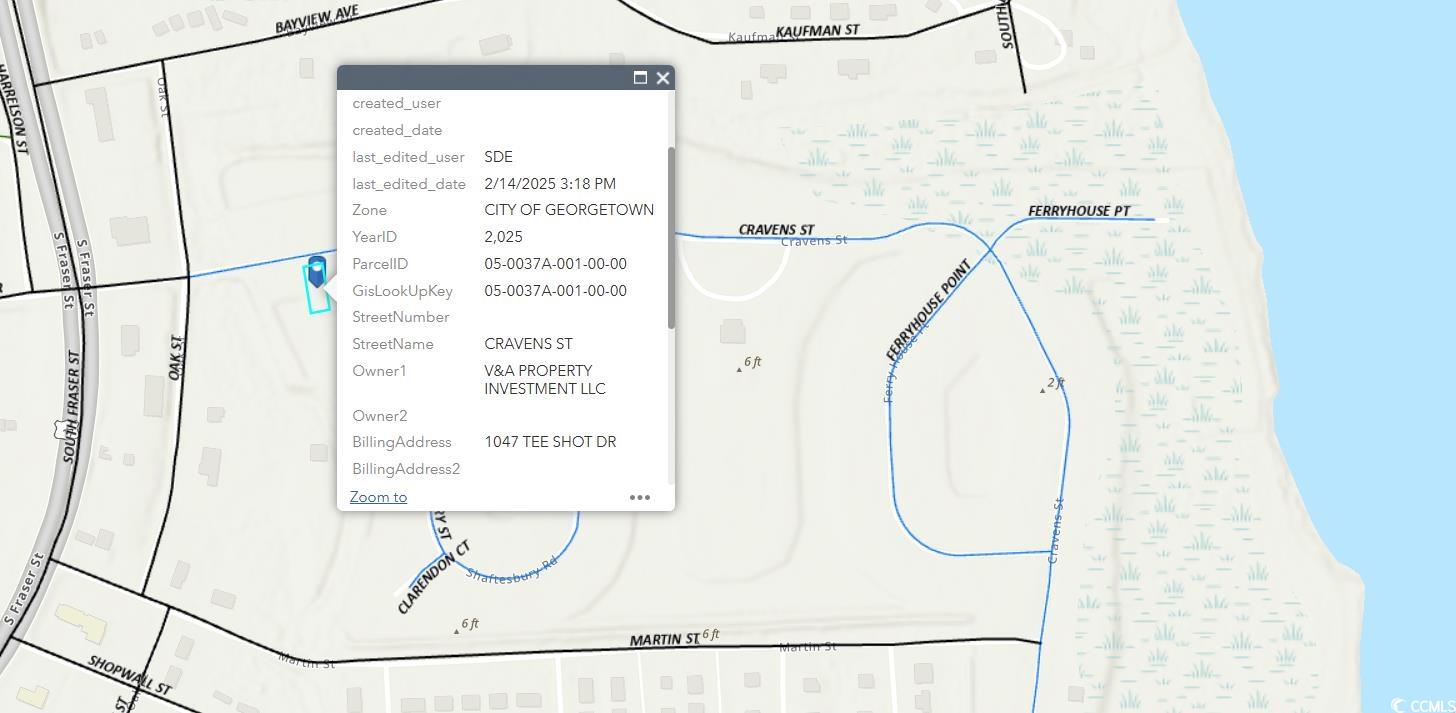Open the popup's three-dot options menu
Screen dimensions: 1456x713
[640, 497]
